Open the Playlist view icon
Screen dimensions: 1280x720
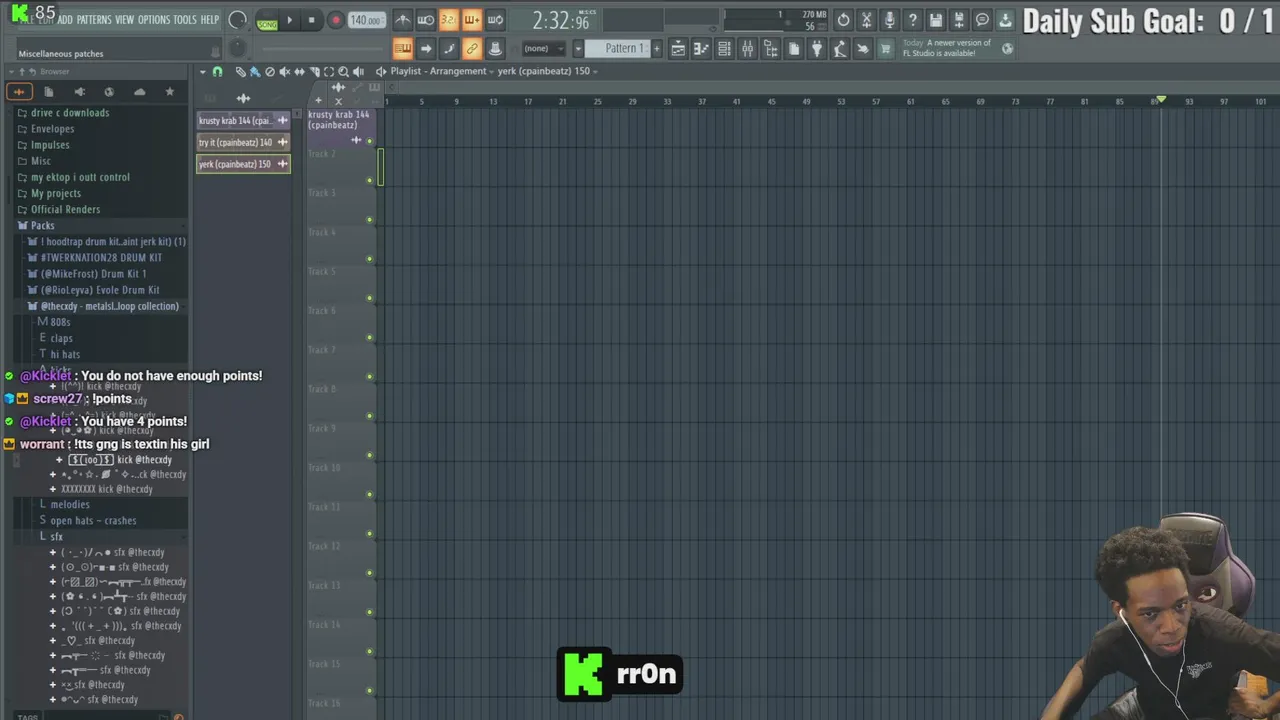pyautogui.click(x=678, y=48)
